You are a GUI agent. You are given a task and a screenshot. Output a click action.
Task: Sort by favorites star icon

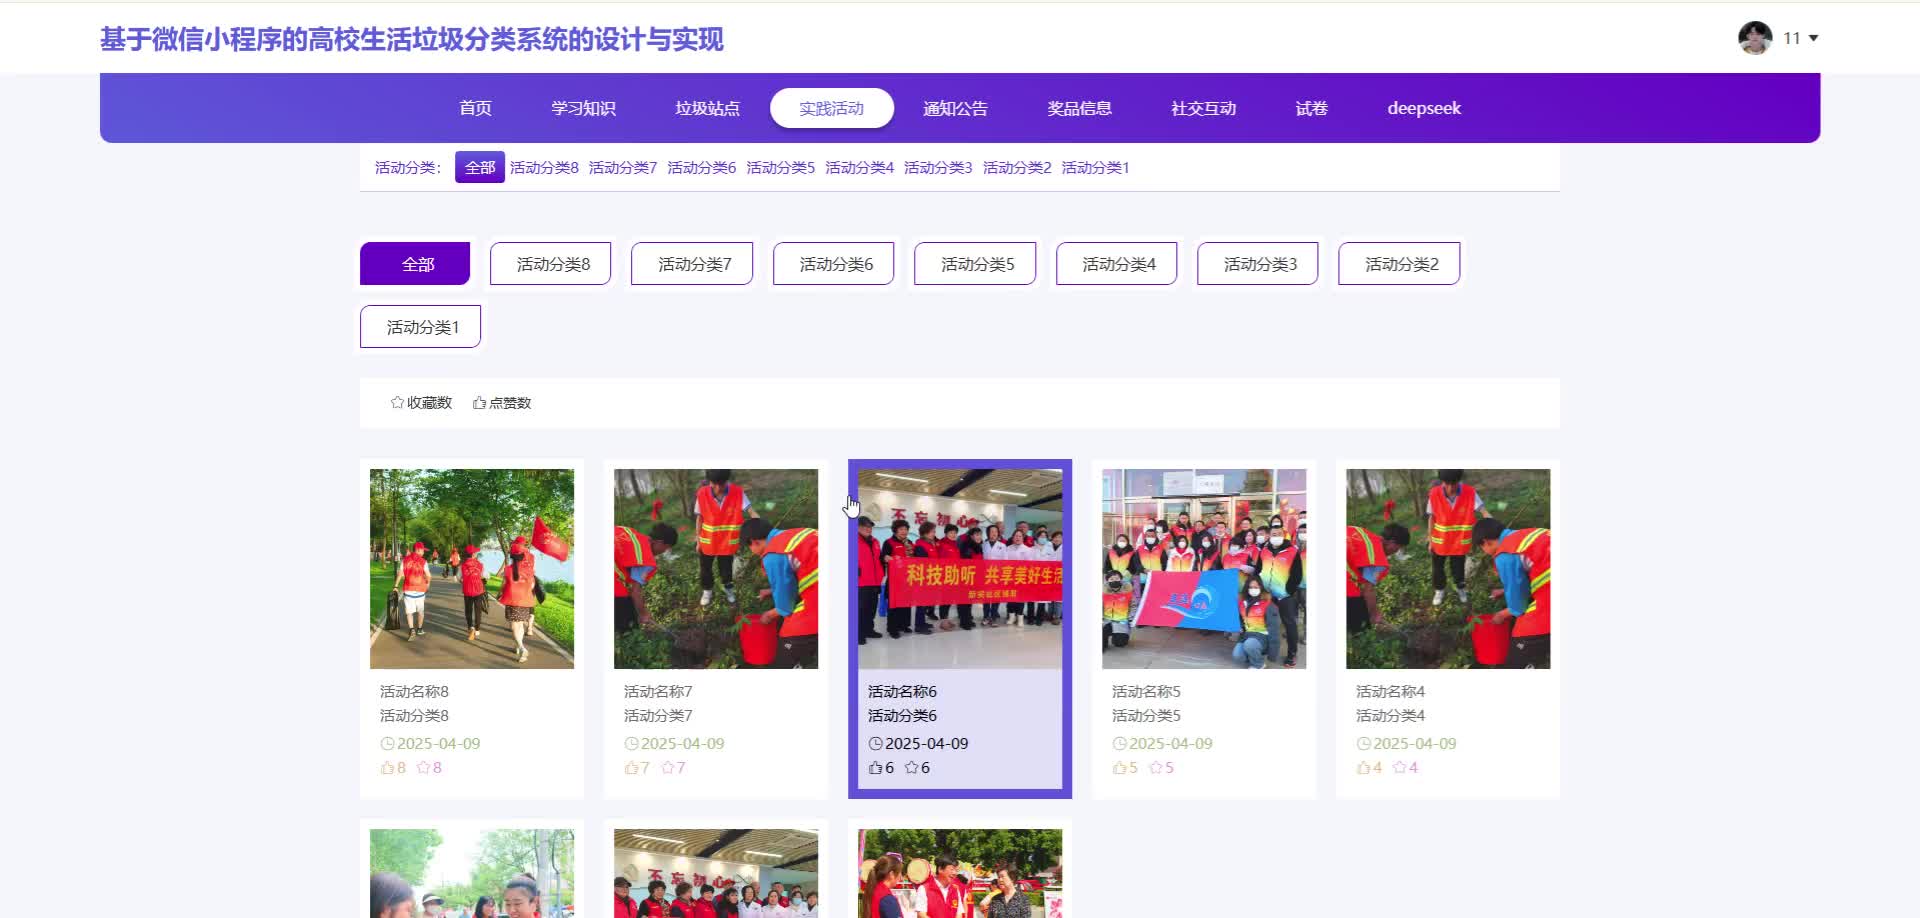click(x=397, y=402)
